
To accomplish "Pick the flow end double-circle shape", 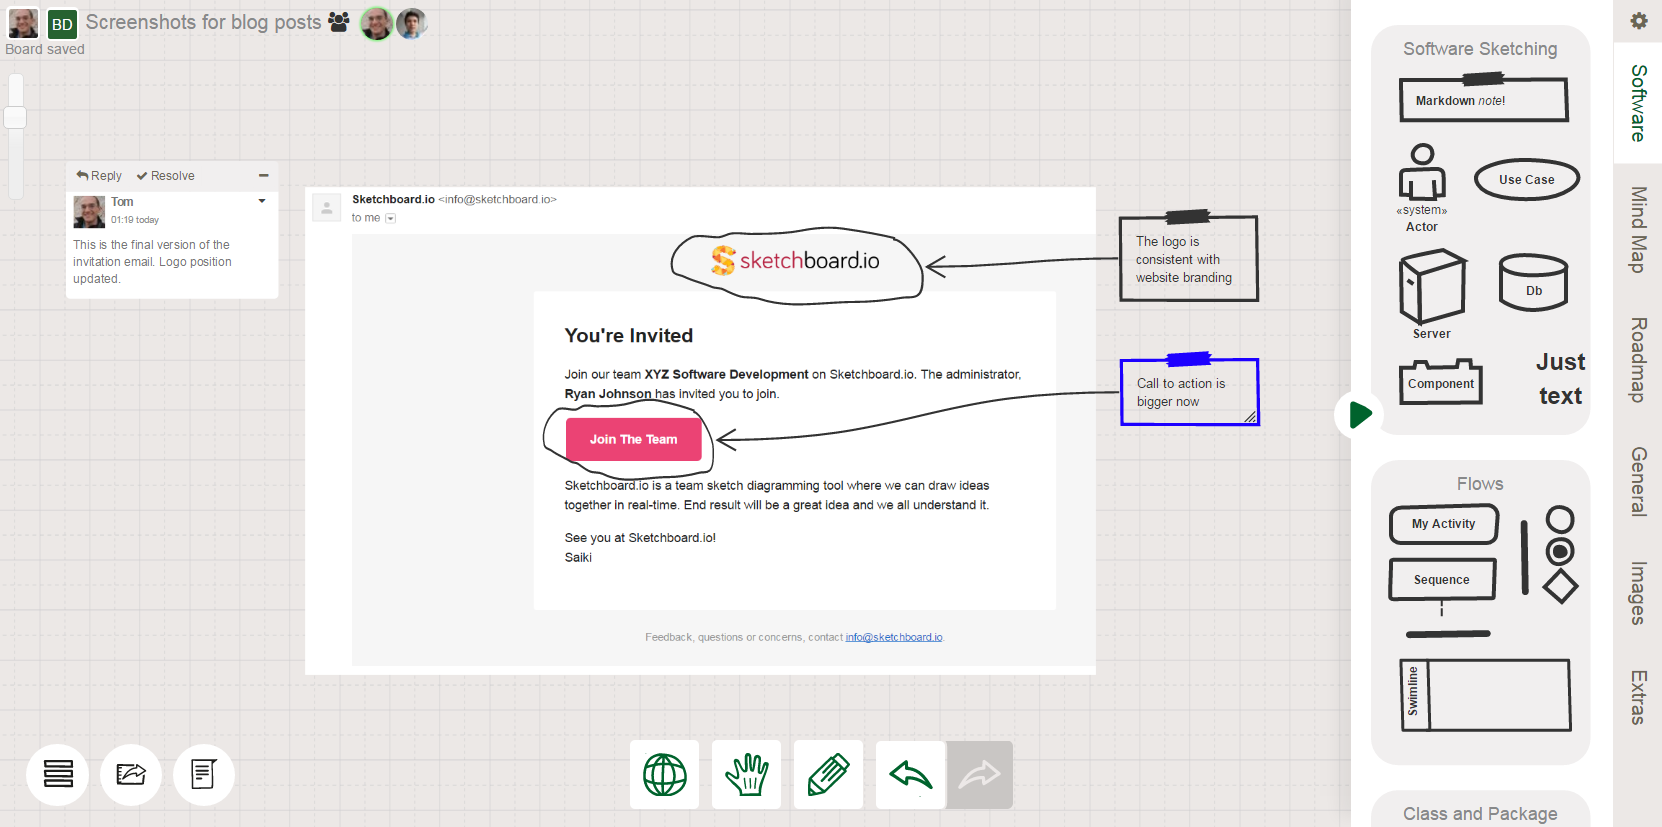I will point(1560,552).
